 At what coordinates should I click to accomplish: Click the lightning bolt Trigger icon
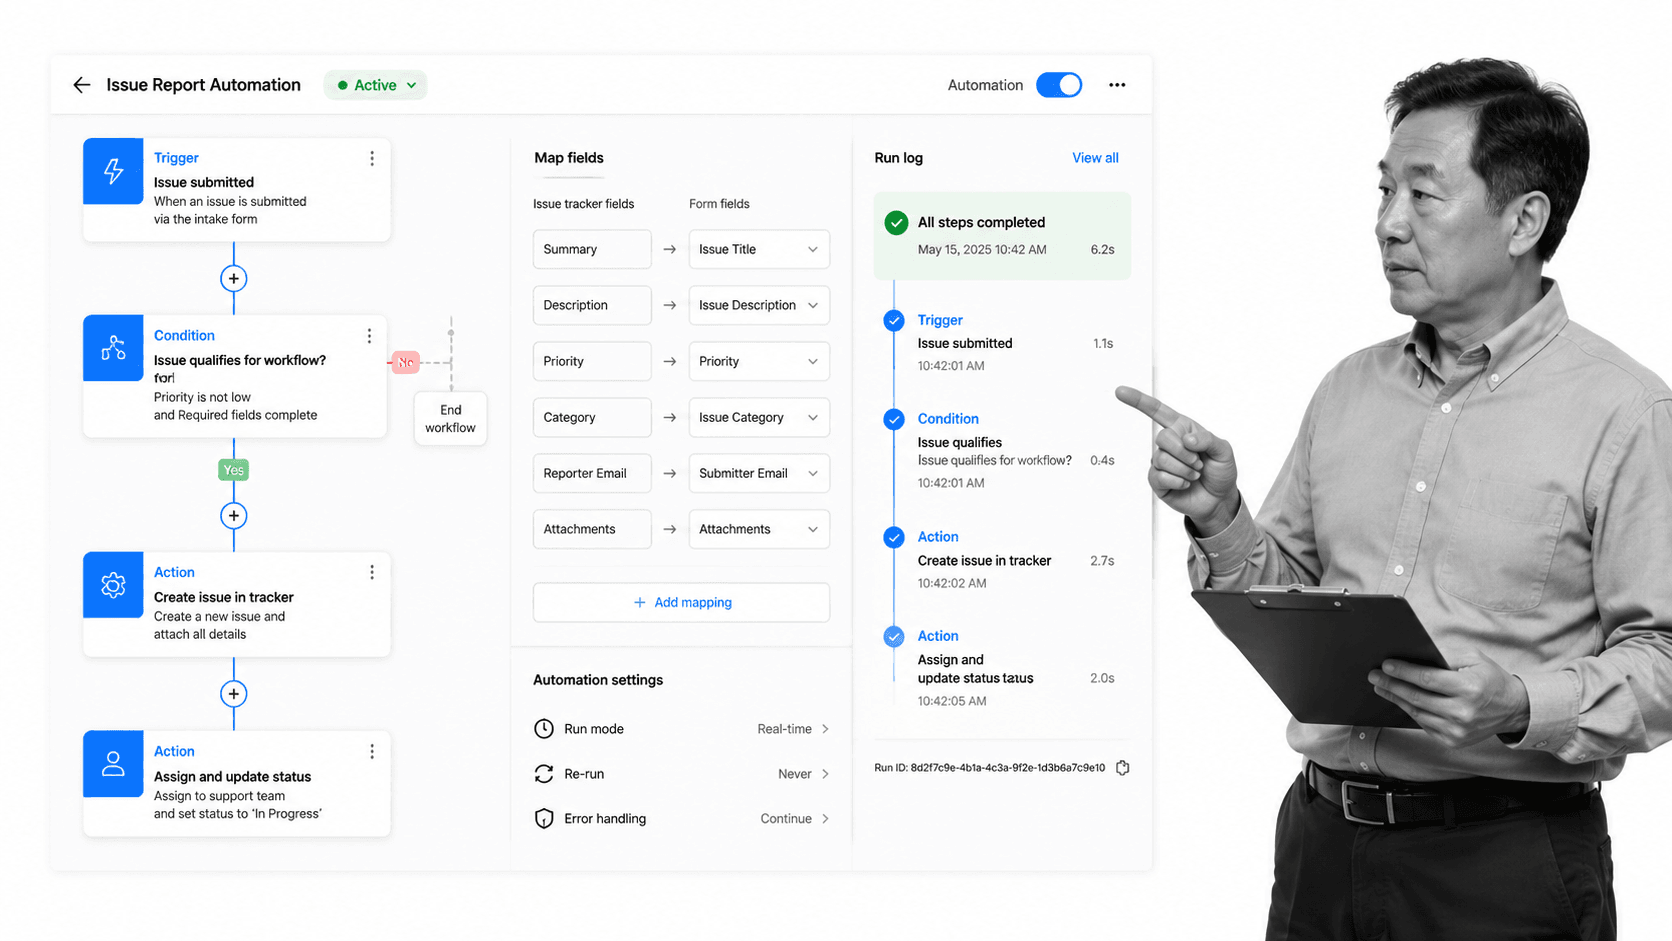[113, 171]
